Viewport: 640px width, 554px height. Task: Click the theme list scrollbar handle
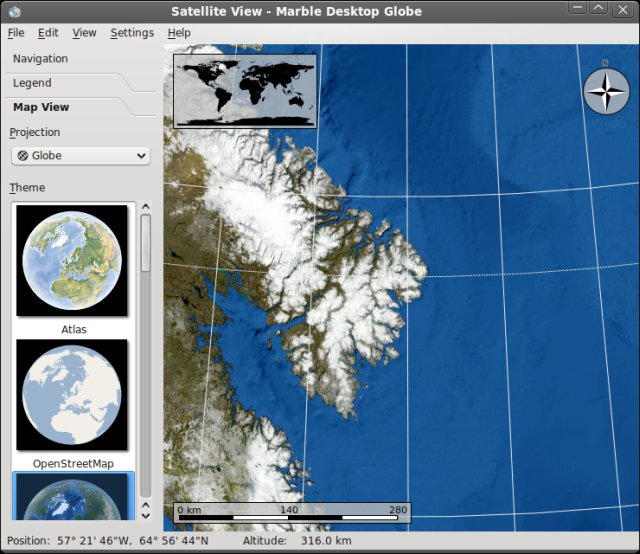pyautogui.click(x=145, y=243)
